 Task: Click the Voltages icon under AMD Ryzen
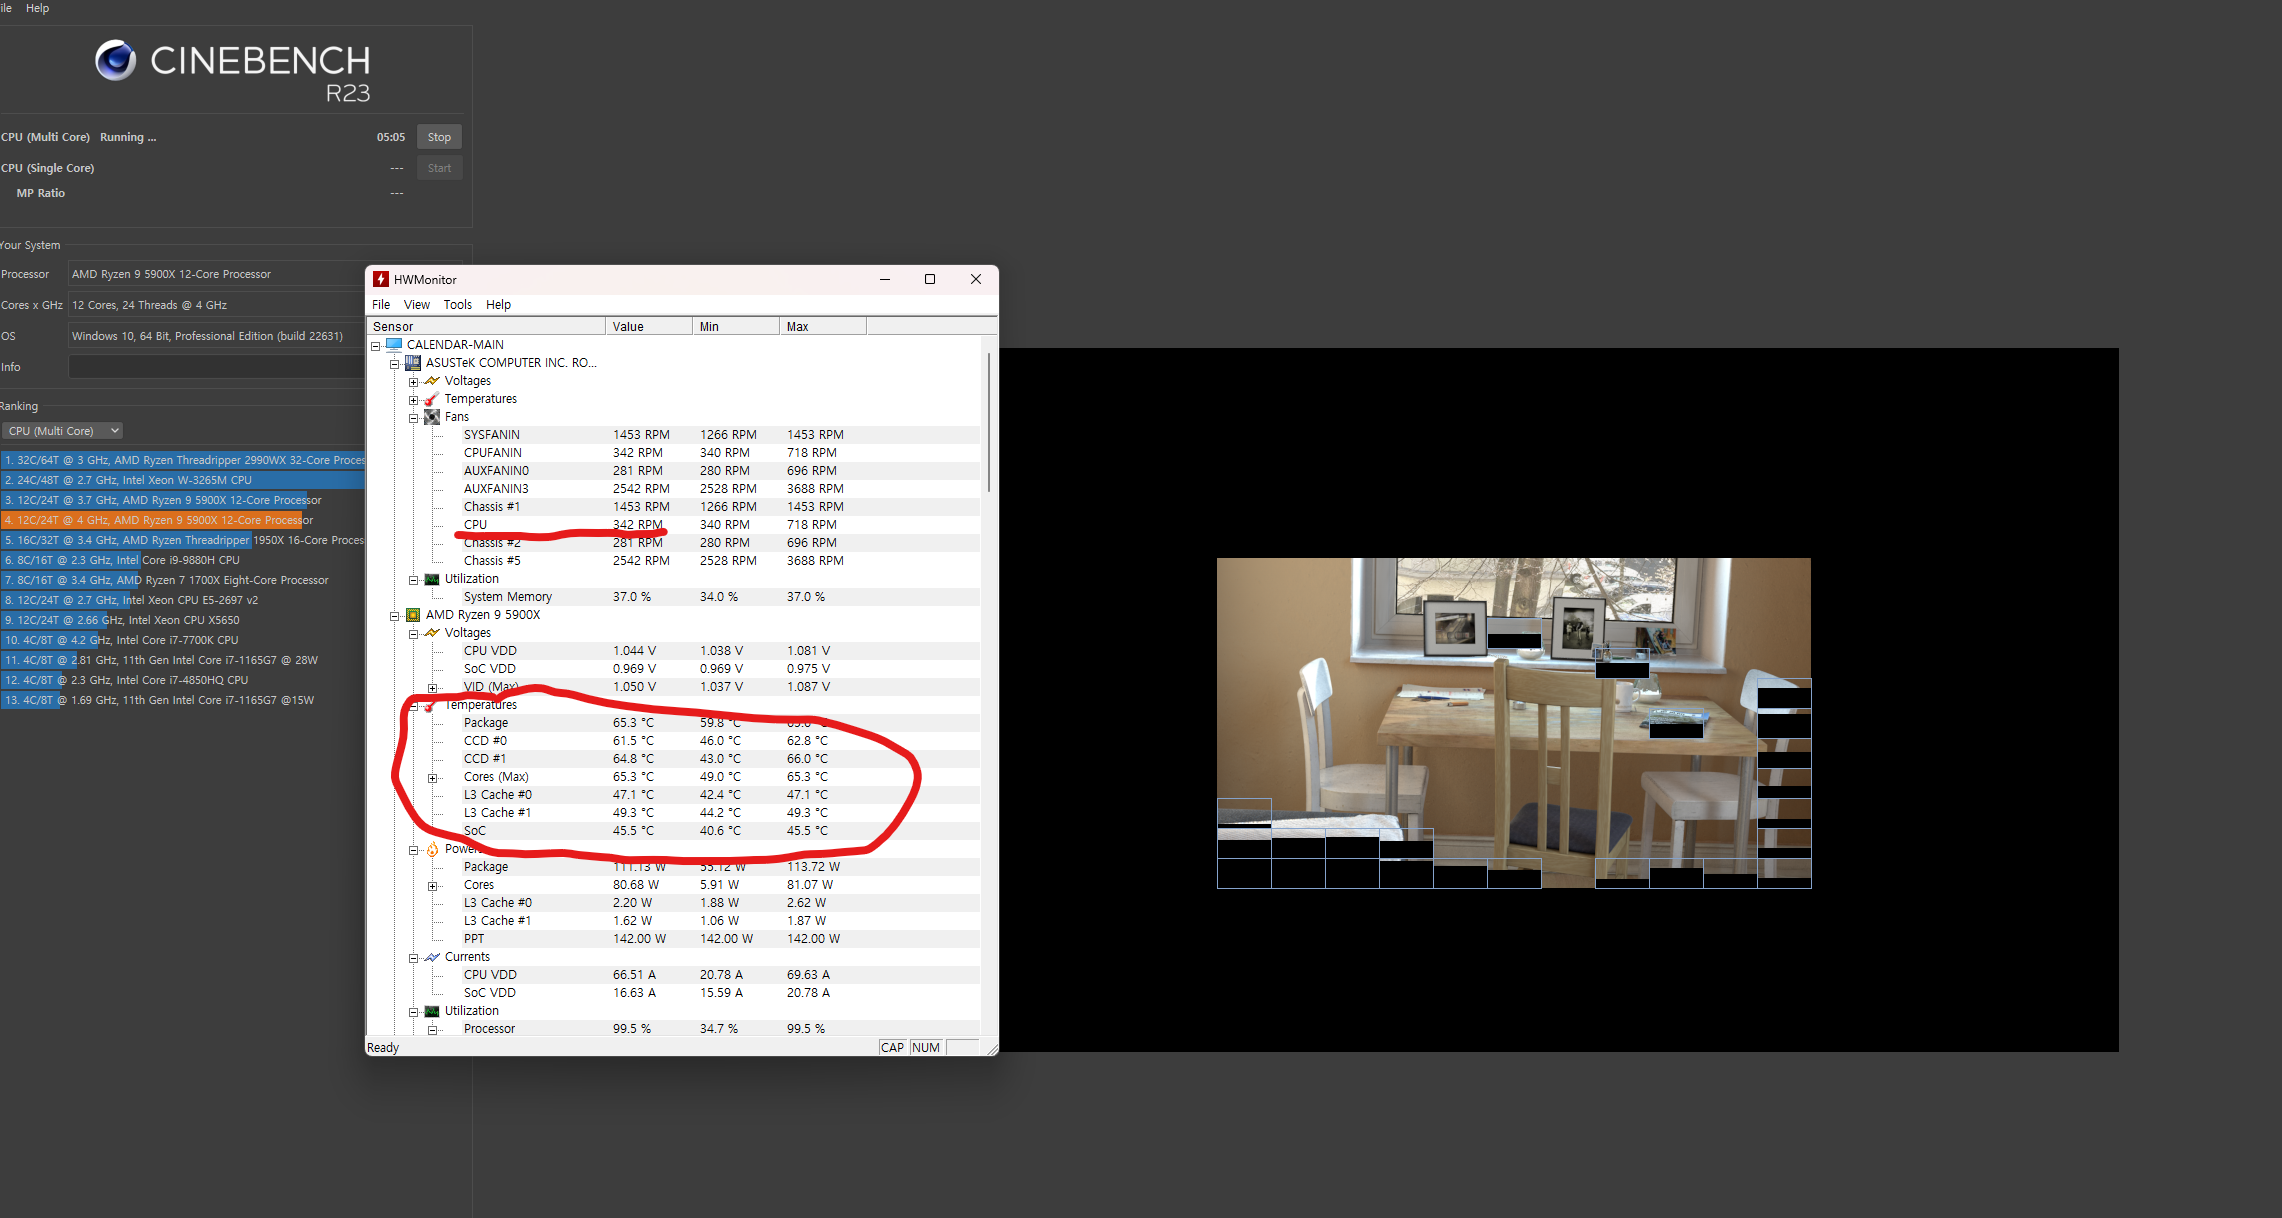coord(432,633)
